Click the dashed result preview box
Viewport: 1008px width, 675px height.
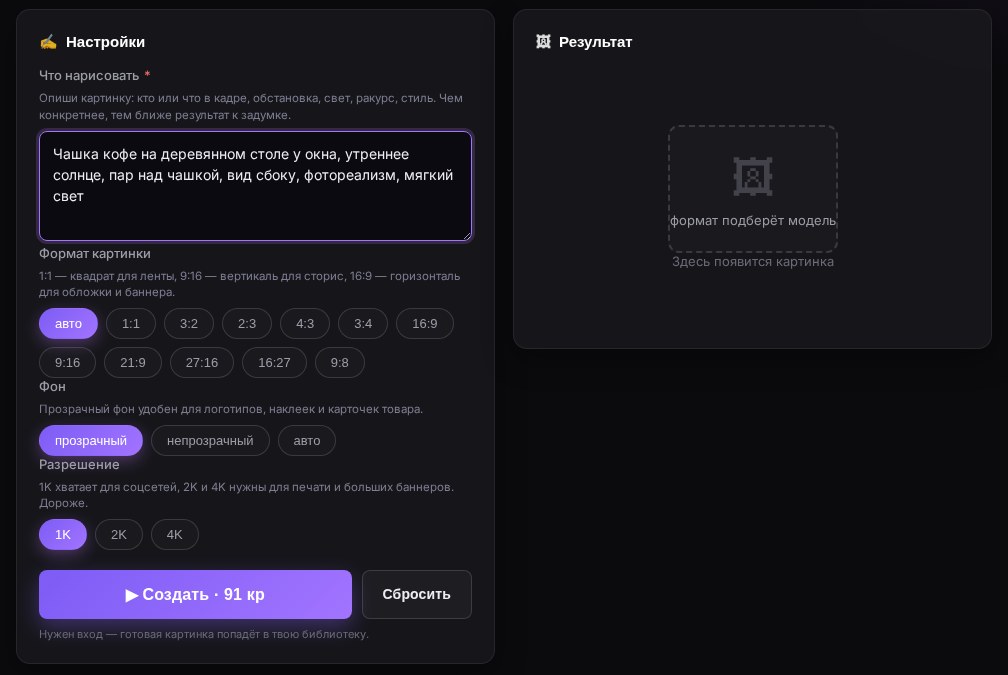[753, 188]
